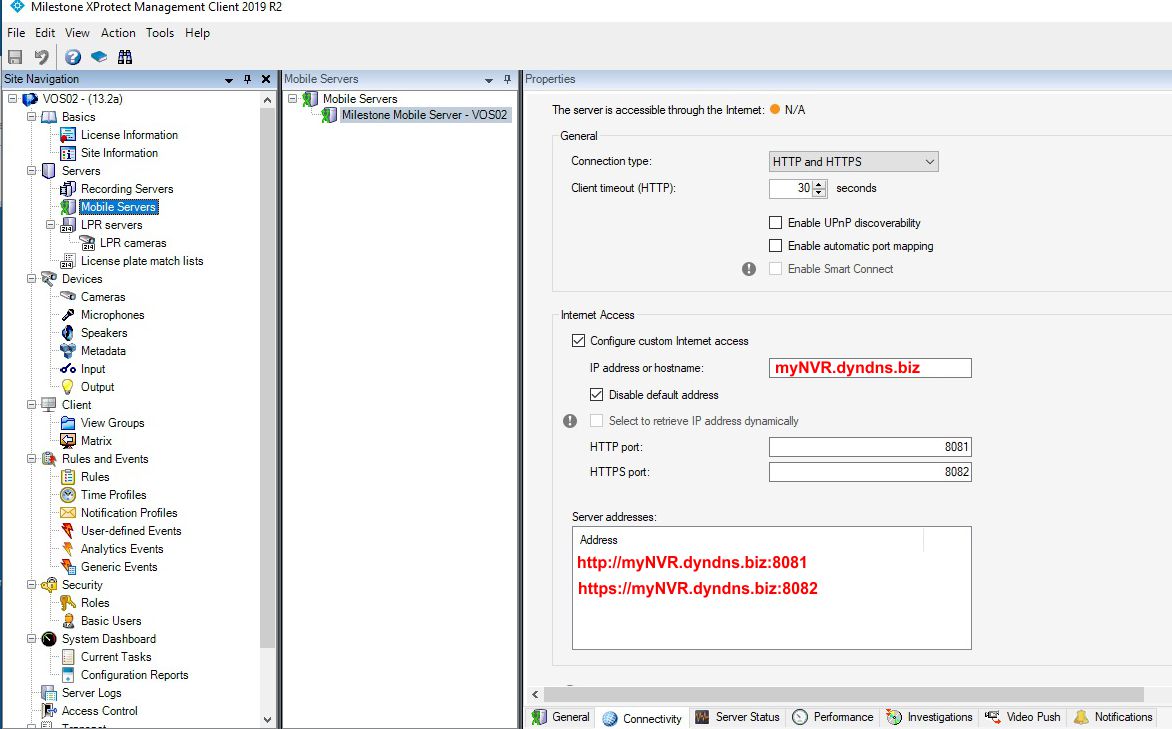Click the Matrix icon
Screen dimensions: 1172x729
tap(68, 440)
